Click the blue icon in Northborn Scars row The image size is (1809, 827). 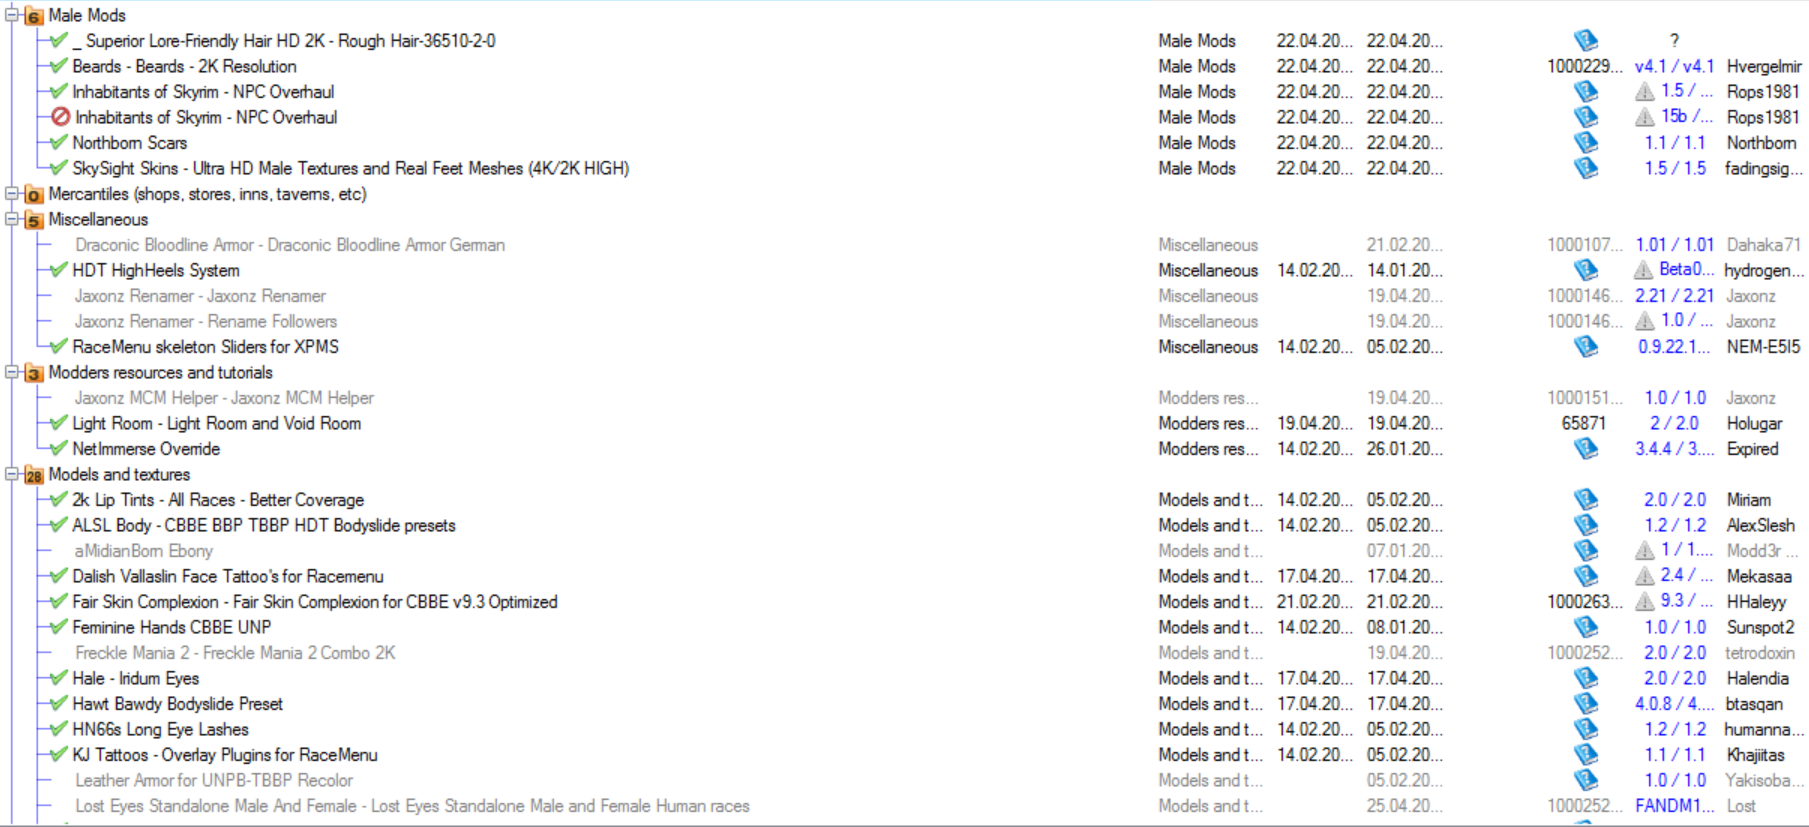tap(1585, 143)
